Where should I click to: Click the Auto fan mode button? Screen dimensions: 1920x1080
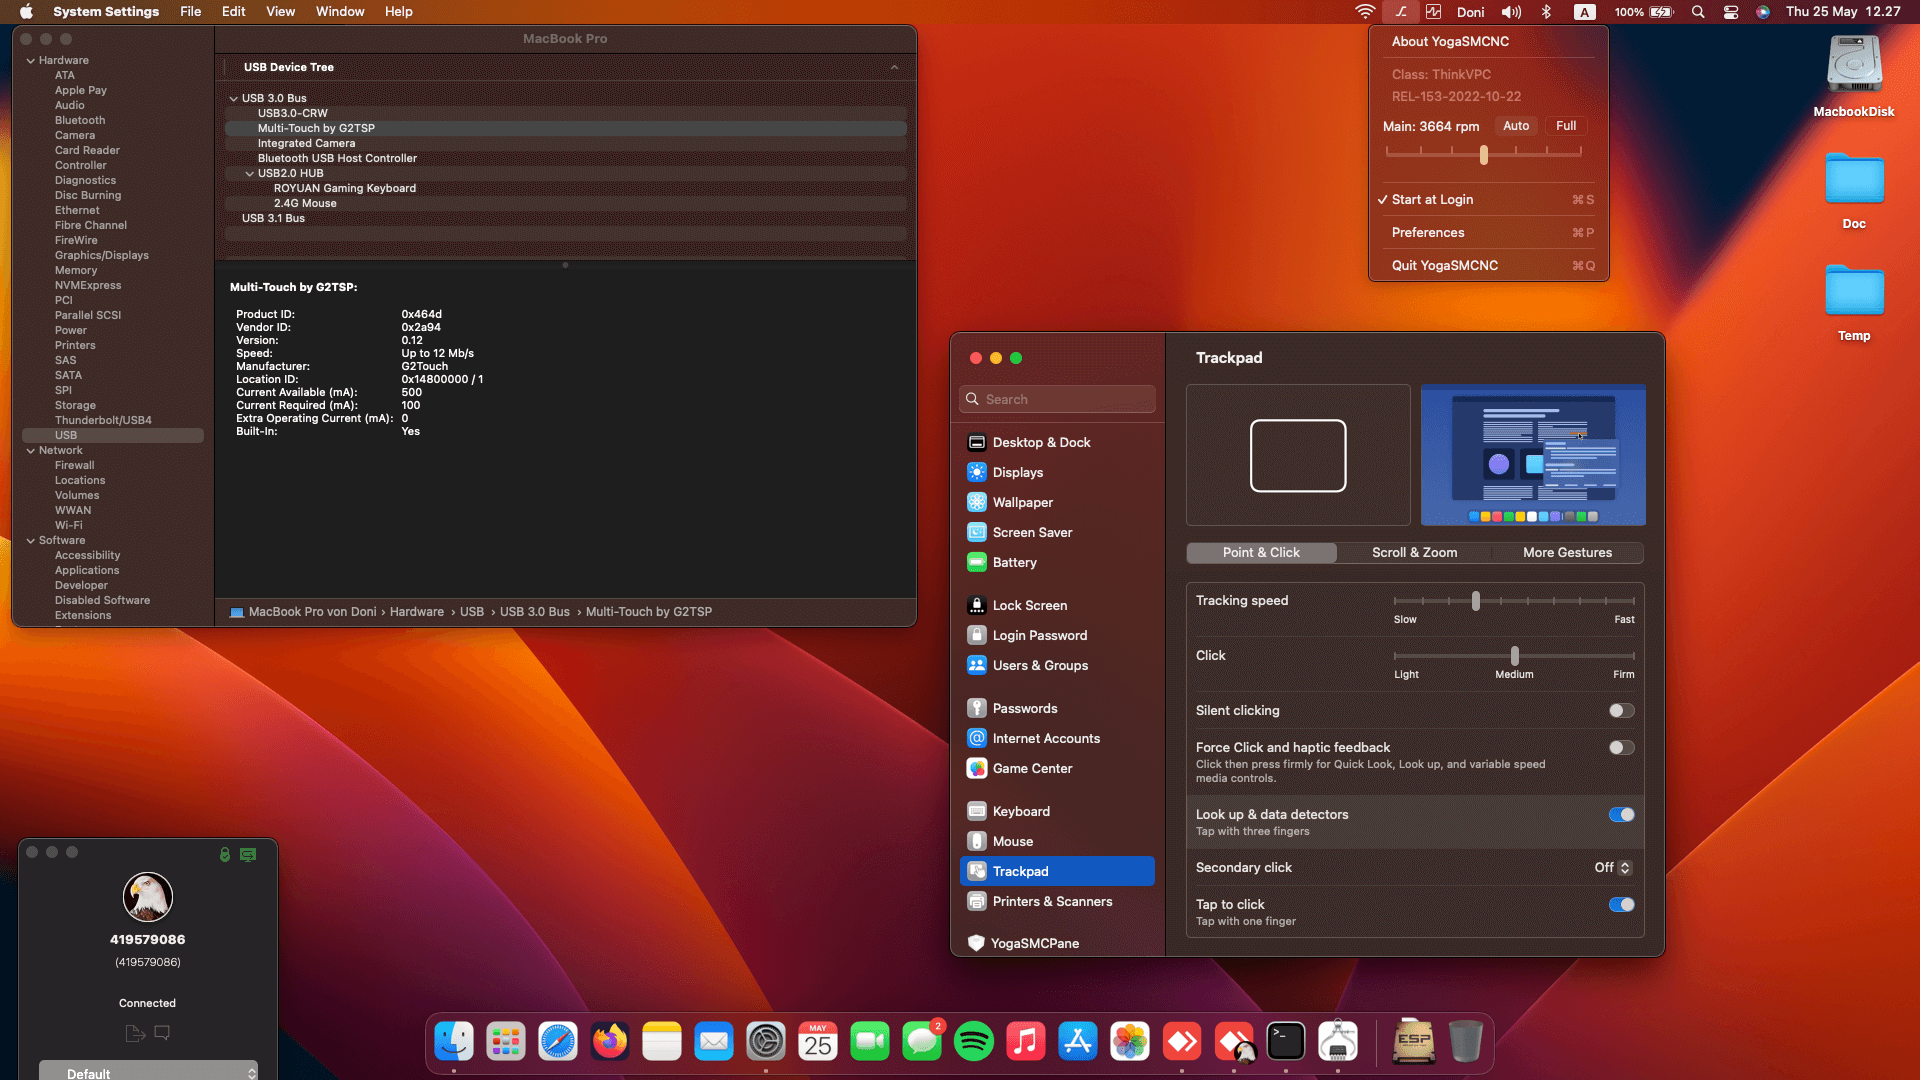click(x=1515, y=126)
